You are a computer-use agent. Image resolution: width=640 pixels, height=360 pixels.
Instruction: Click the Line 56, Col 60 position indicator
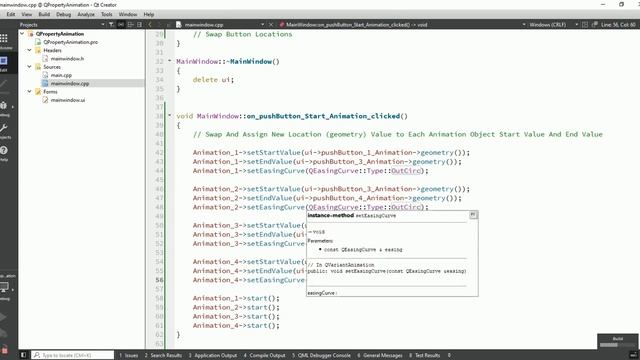(x=618, y=24)
